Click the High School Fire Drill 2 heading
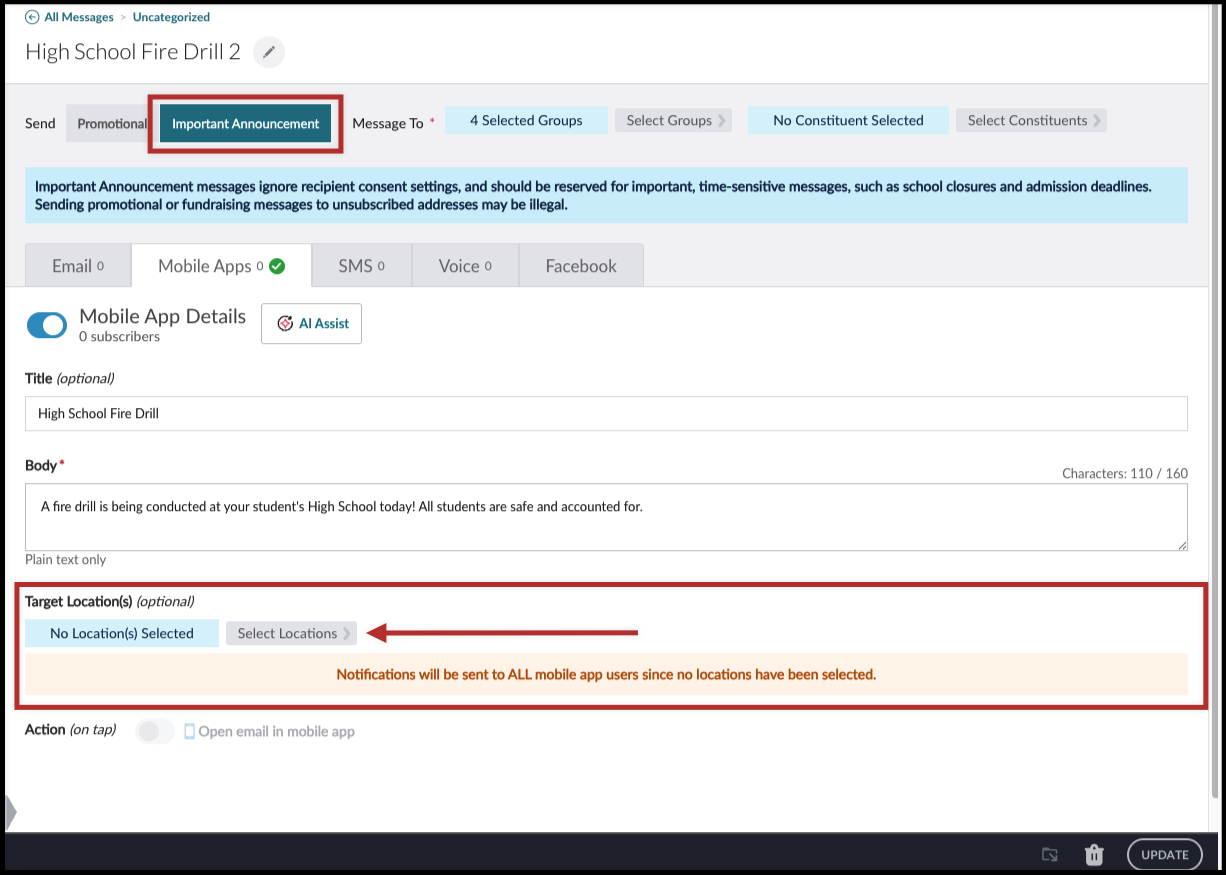 133,52
